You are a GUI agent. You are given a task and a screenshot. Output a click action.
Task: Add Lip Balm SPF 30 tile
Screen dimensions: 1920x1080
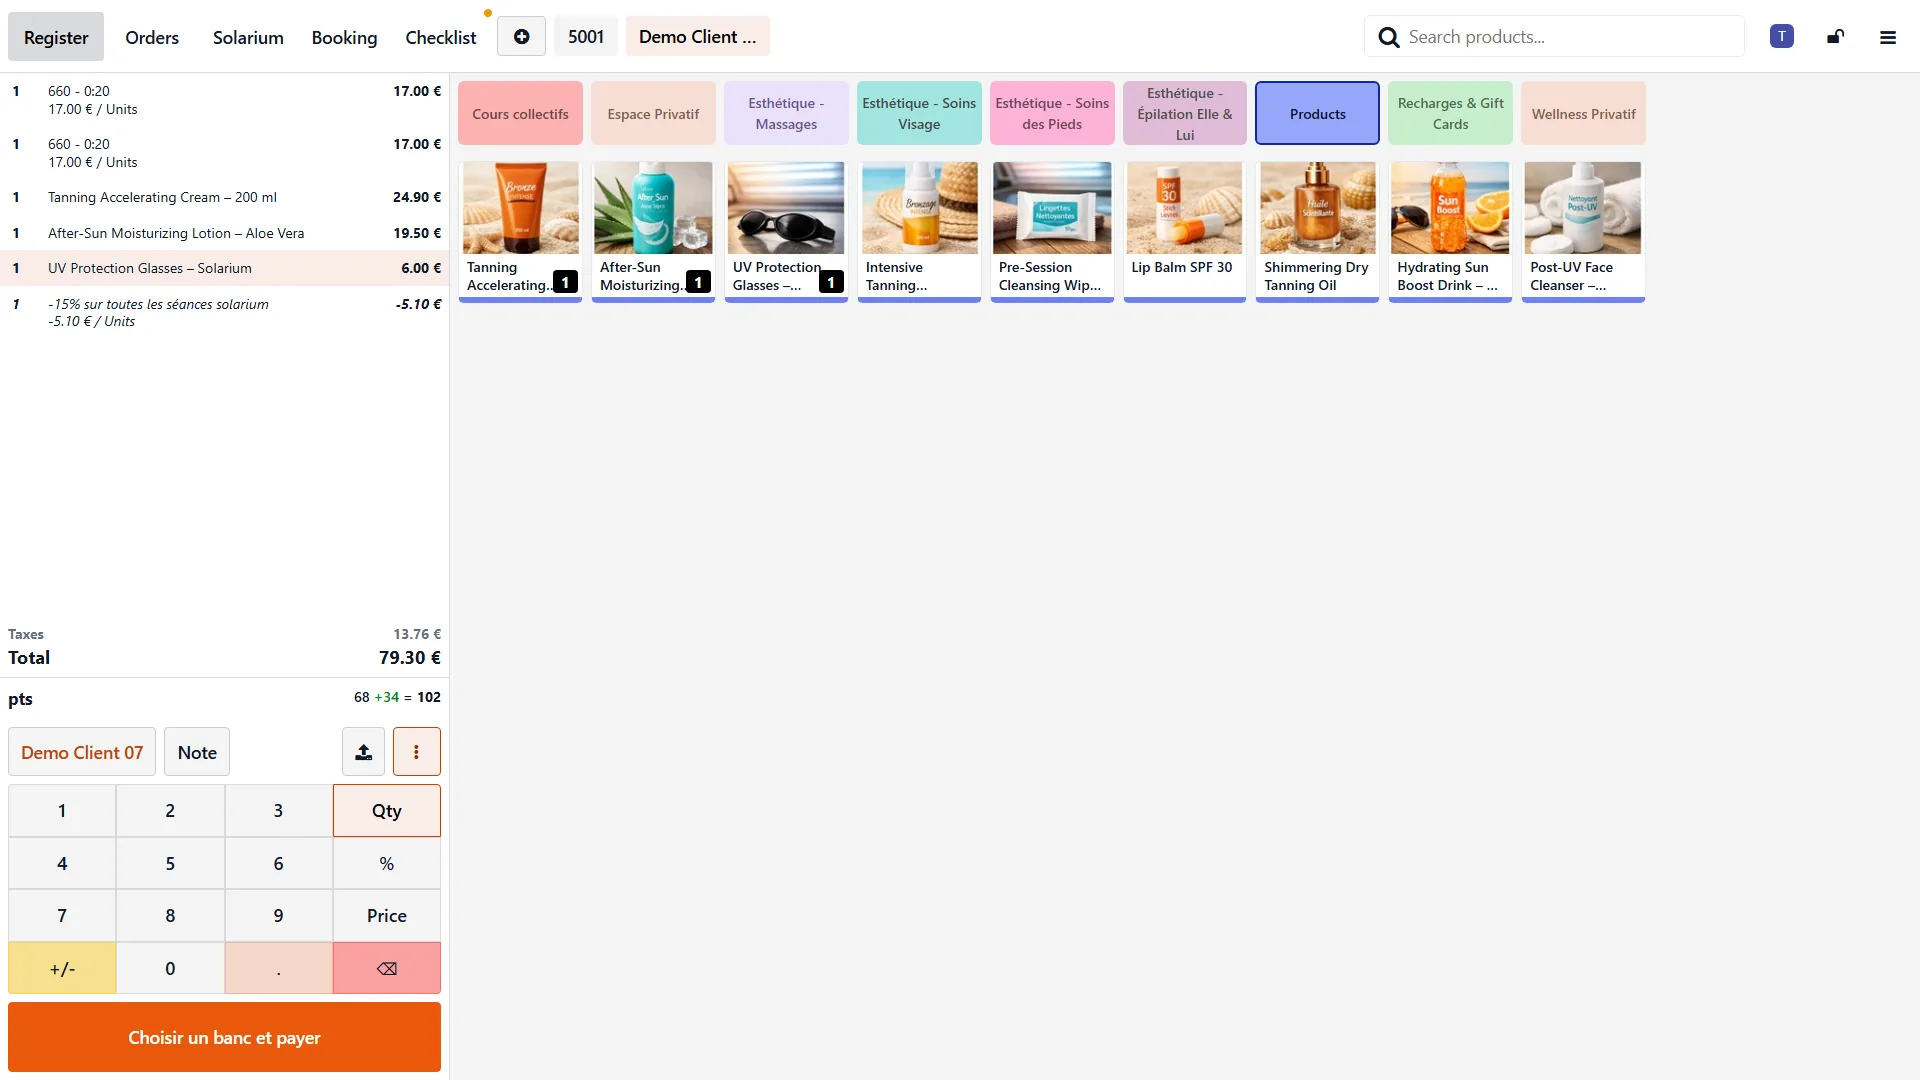point(1185,231)
